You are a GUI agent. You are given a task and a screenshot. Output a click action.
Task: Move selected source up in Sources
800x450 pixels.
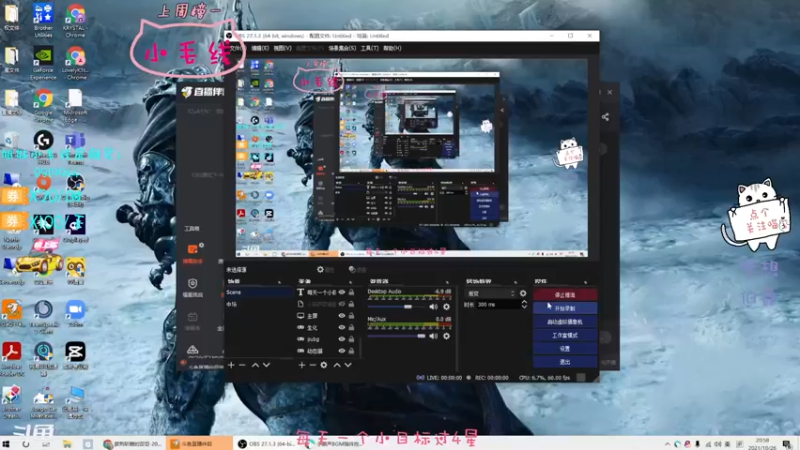tap(337, 365)
